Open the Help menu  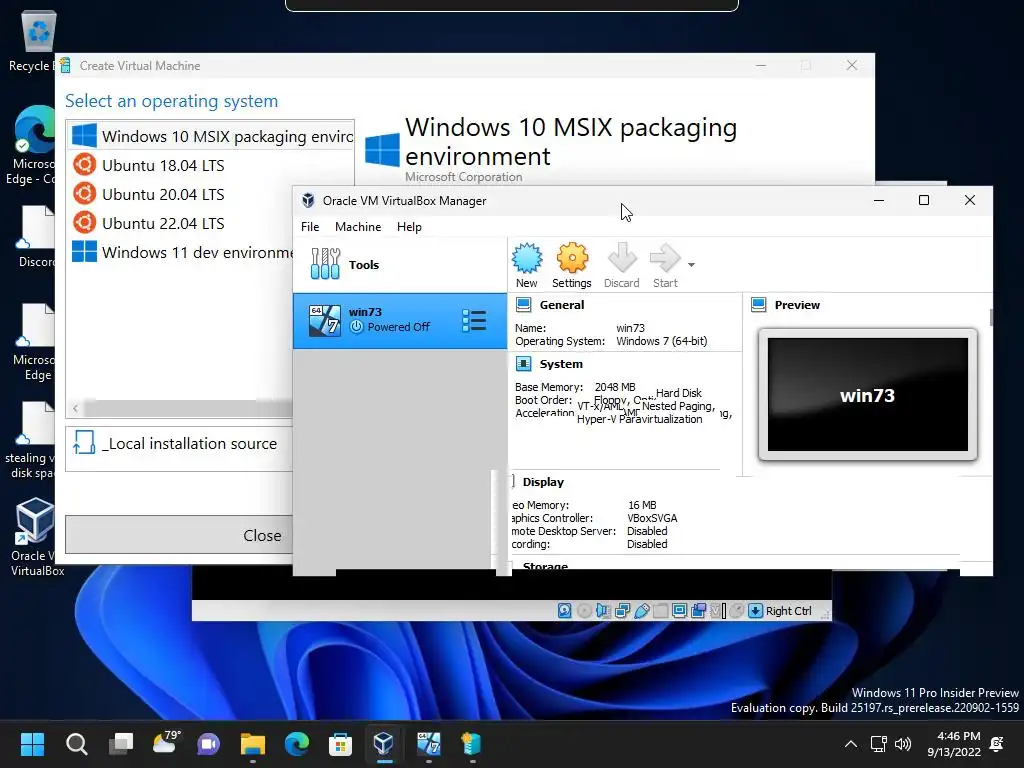tap(409, 227)
